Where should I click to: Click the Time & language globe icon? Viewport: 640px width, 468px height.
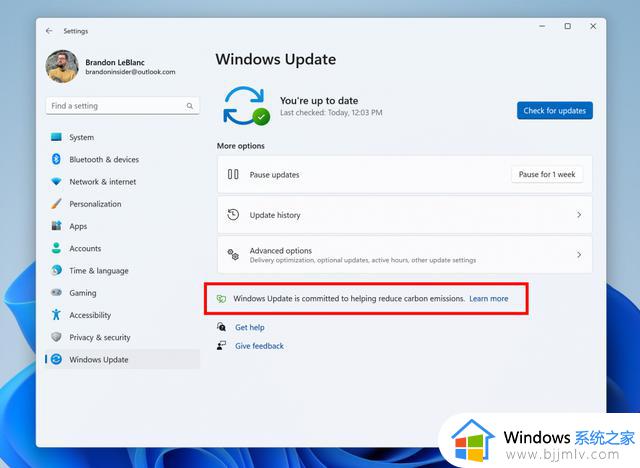tap(56, 270)
